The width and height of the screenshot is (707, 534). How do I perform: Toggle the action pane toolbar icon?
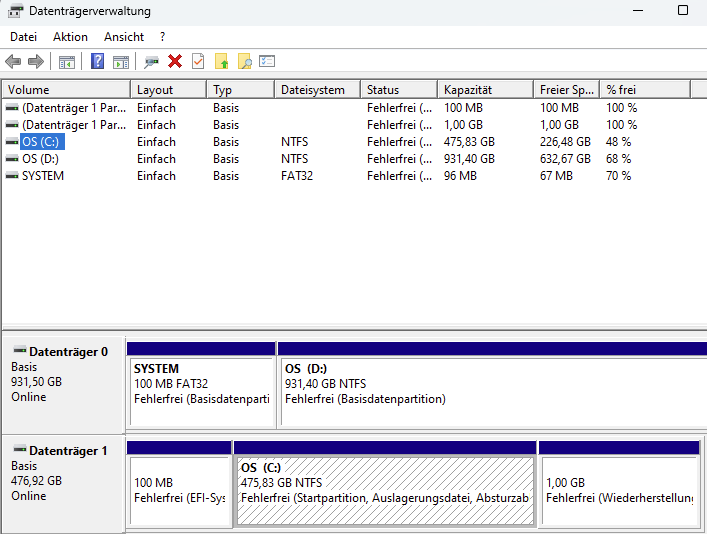[121, 62]
